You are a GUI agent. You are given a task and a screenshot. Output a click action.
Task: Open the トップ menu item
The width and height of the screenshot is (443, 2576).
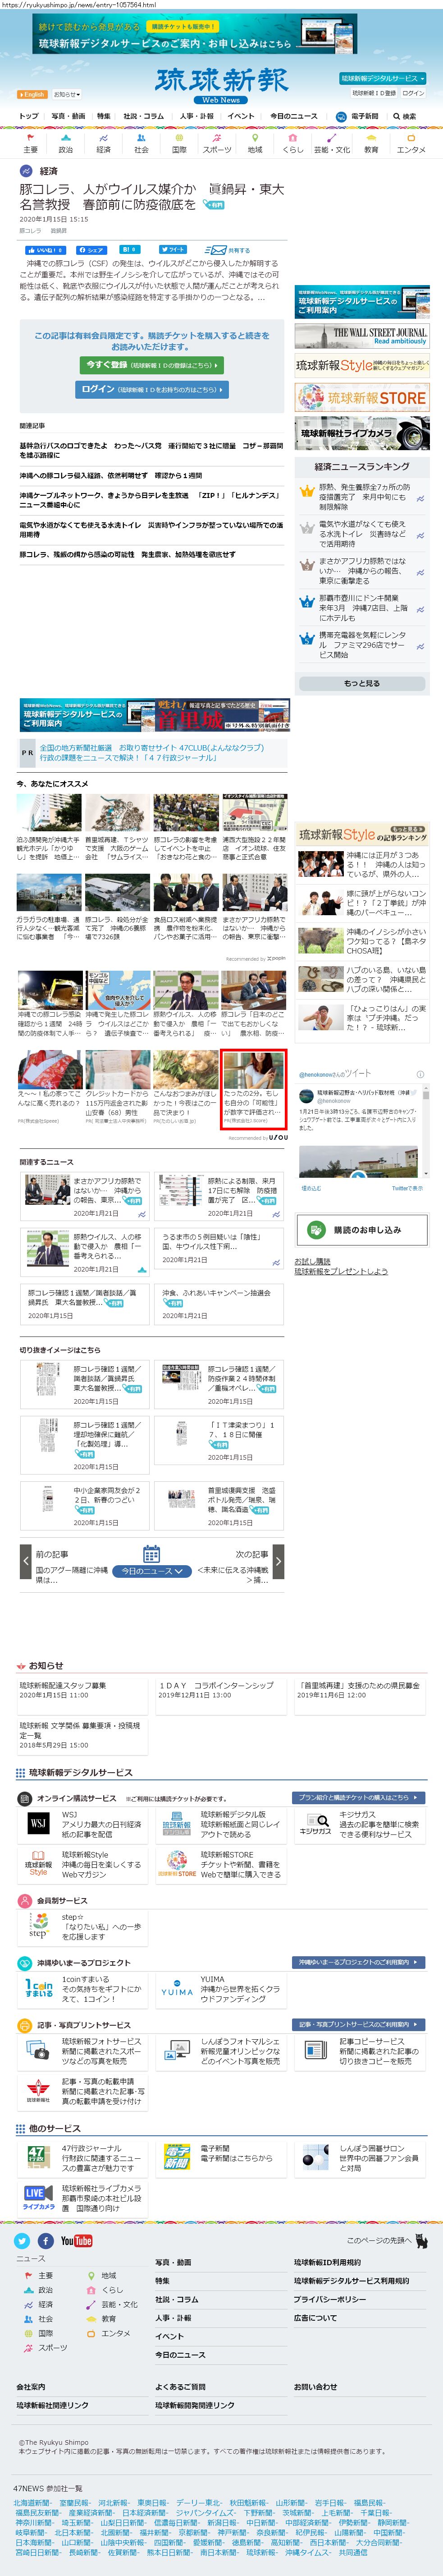click(x=28, y=116)
